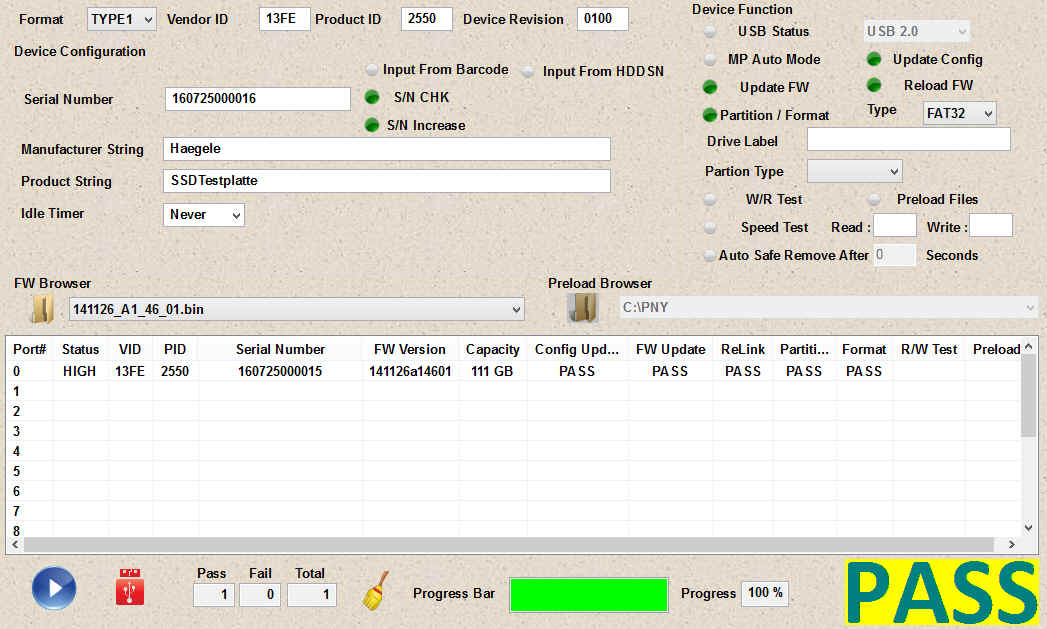Click the FW Version column header

[409, 349]
